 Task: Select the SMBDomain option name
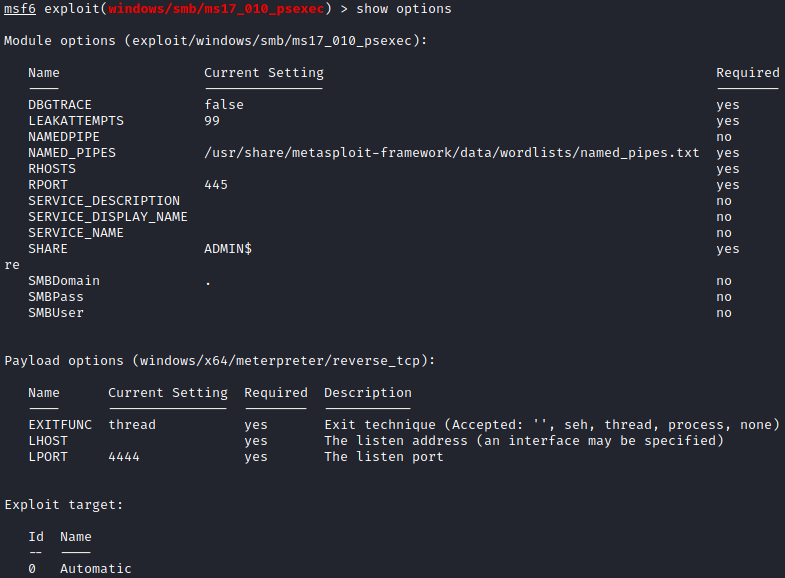pos(64,281)
